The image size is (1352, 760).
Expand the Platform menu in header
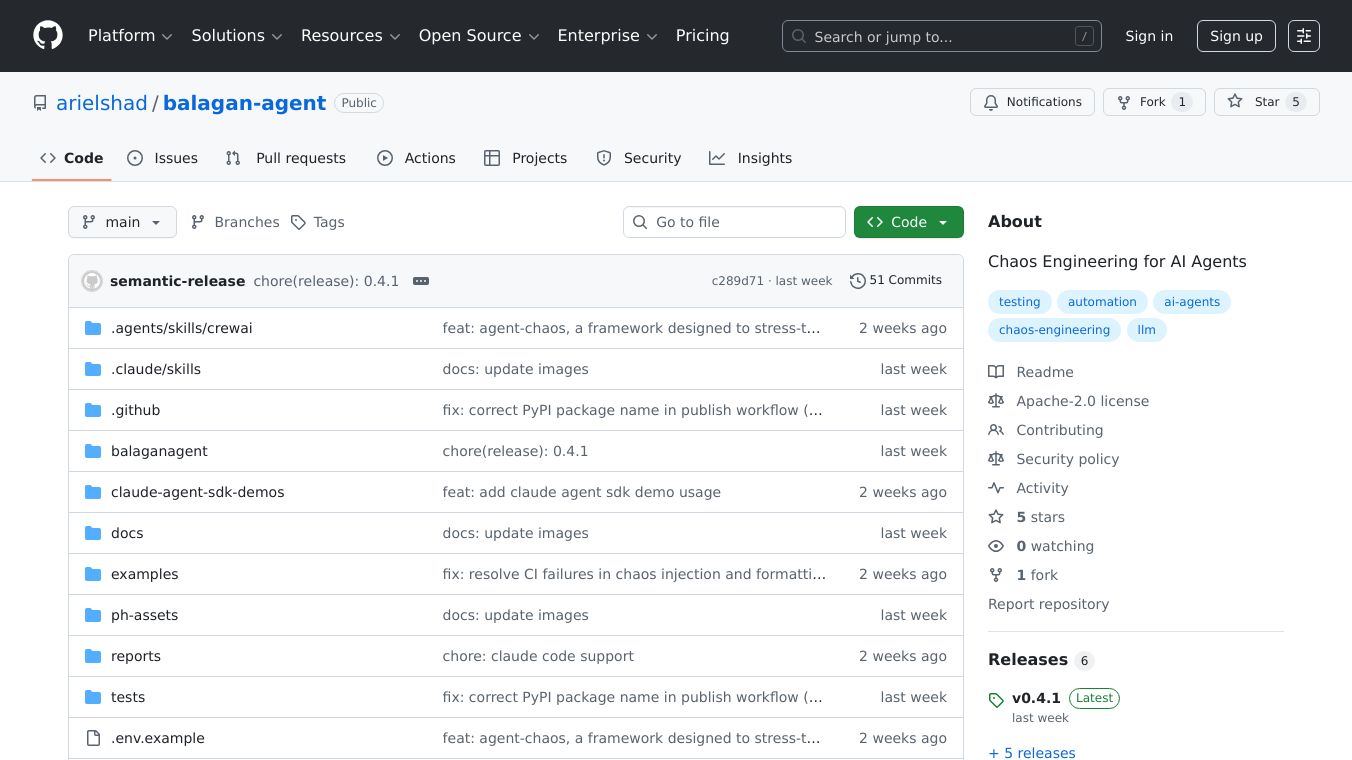(x=130, y=36)
